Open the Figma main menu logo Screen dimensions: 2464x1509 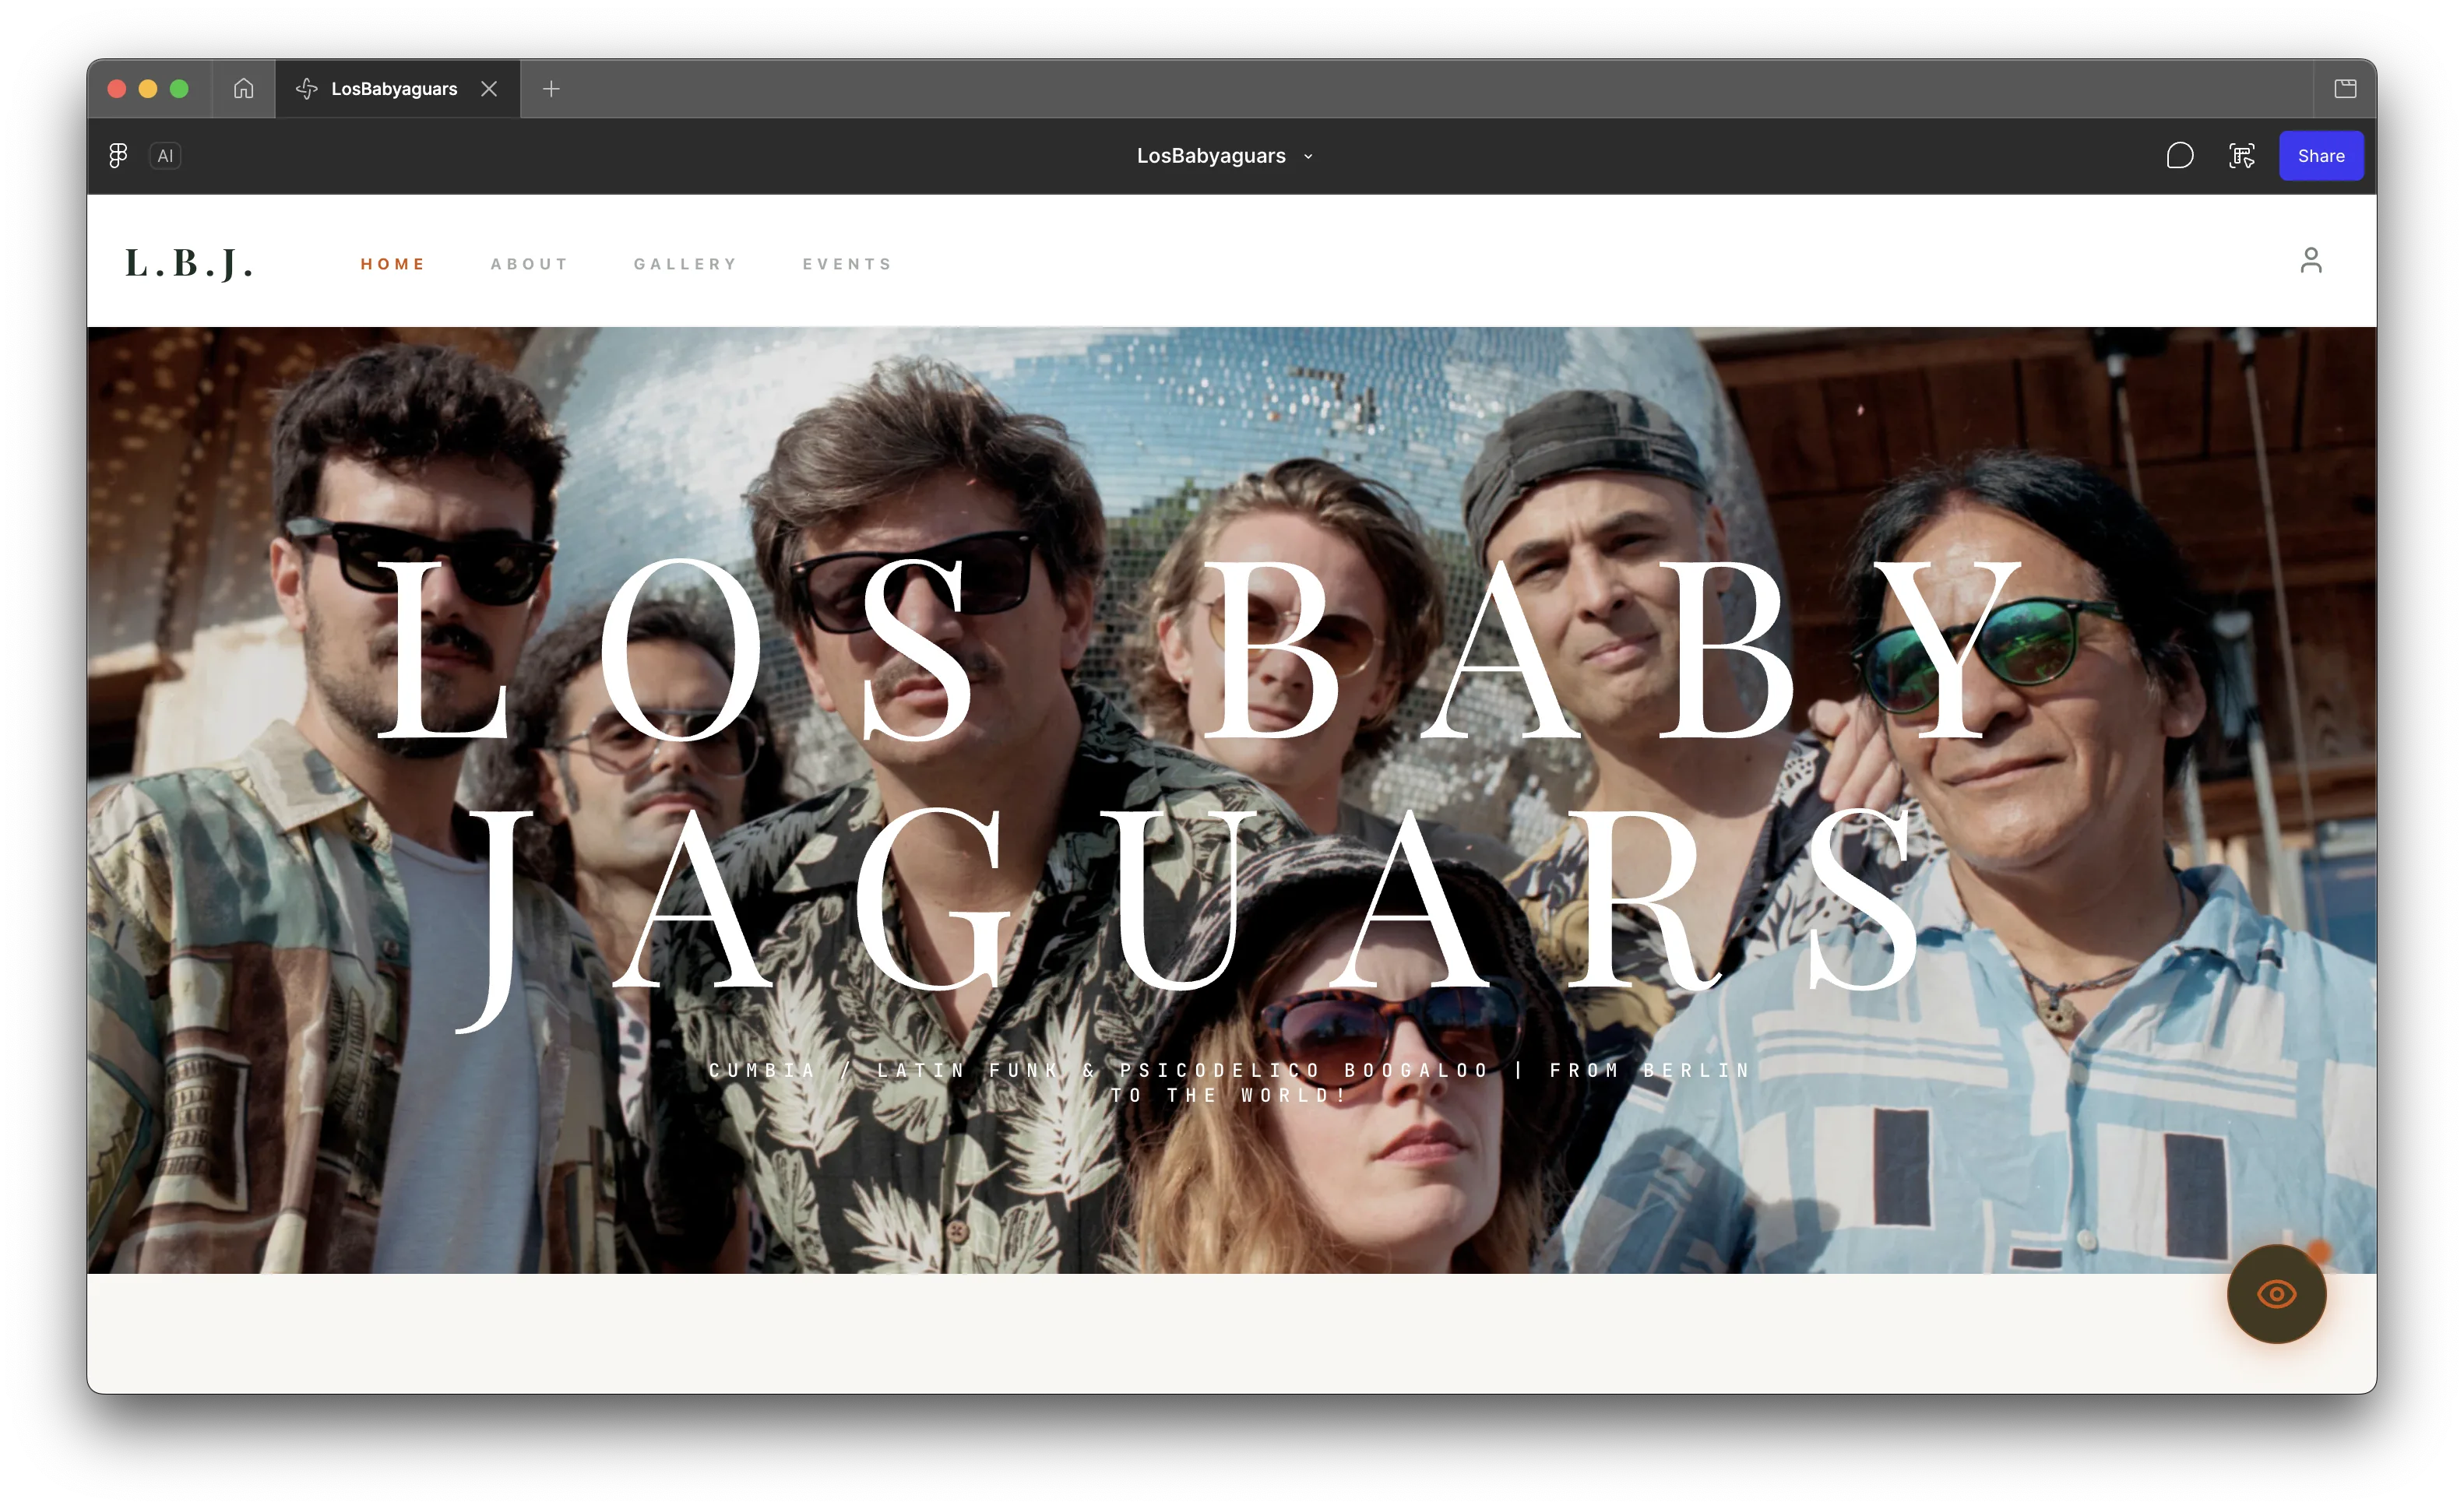(x=118, y=156)
